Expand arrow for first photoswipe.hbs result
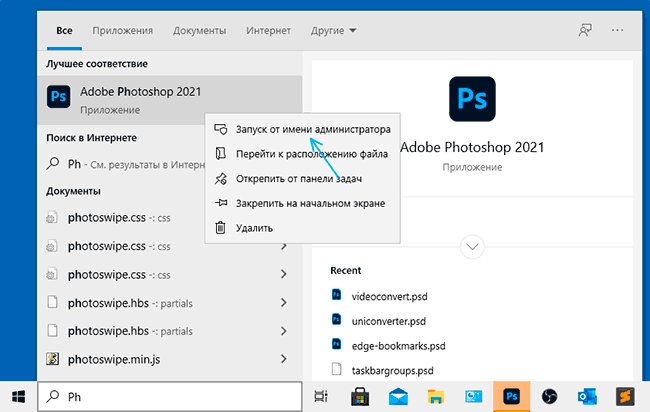 (x=284, y=303)
